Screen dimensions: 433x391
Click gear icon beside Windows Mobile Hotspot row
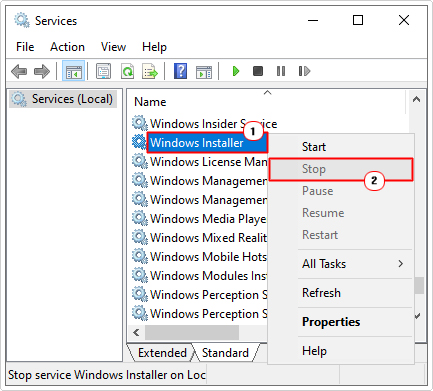click(140, 256)
